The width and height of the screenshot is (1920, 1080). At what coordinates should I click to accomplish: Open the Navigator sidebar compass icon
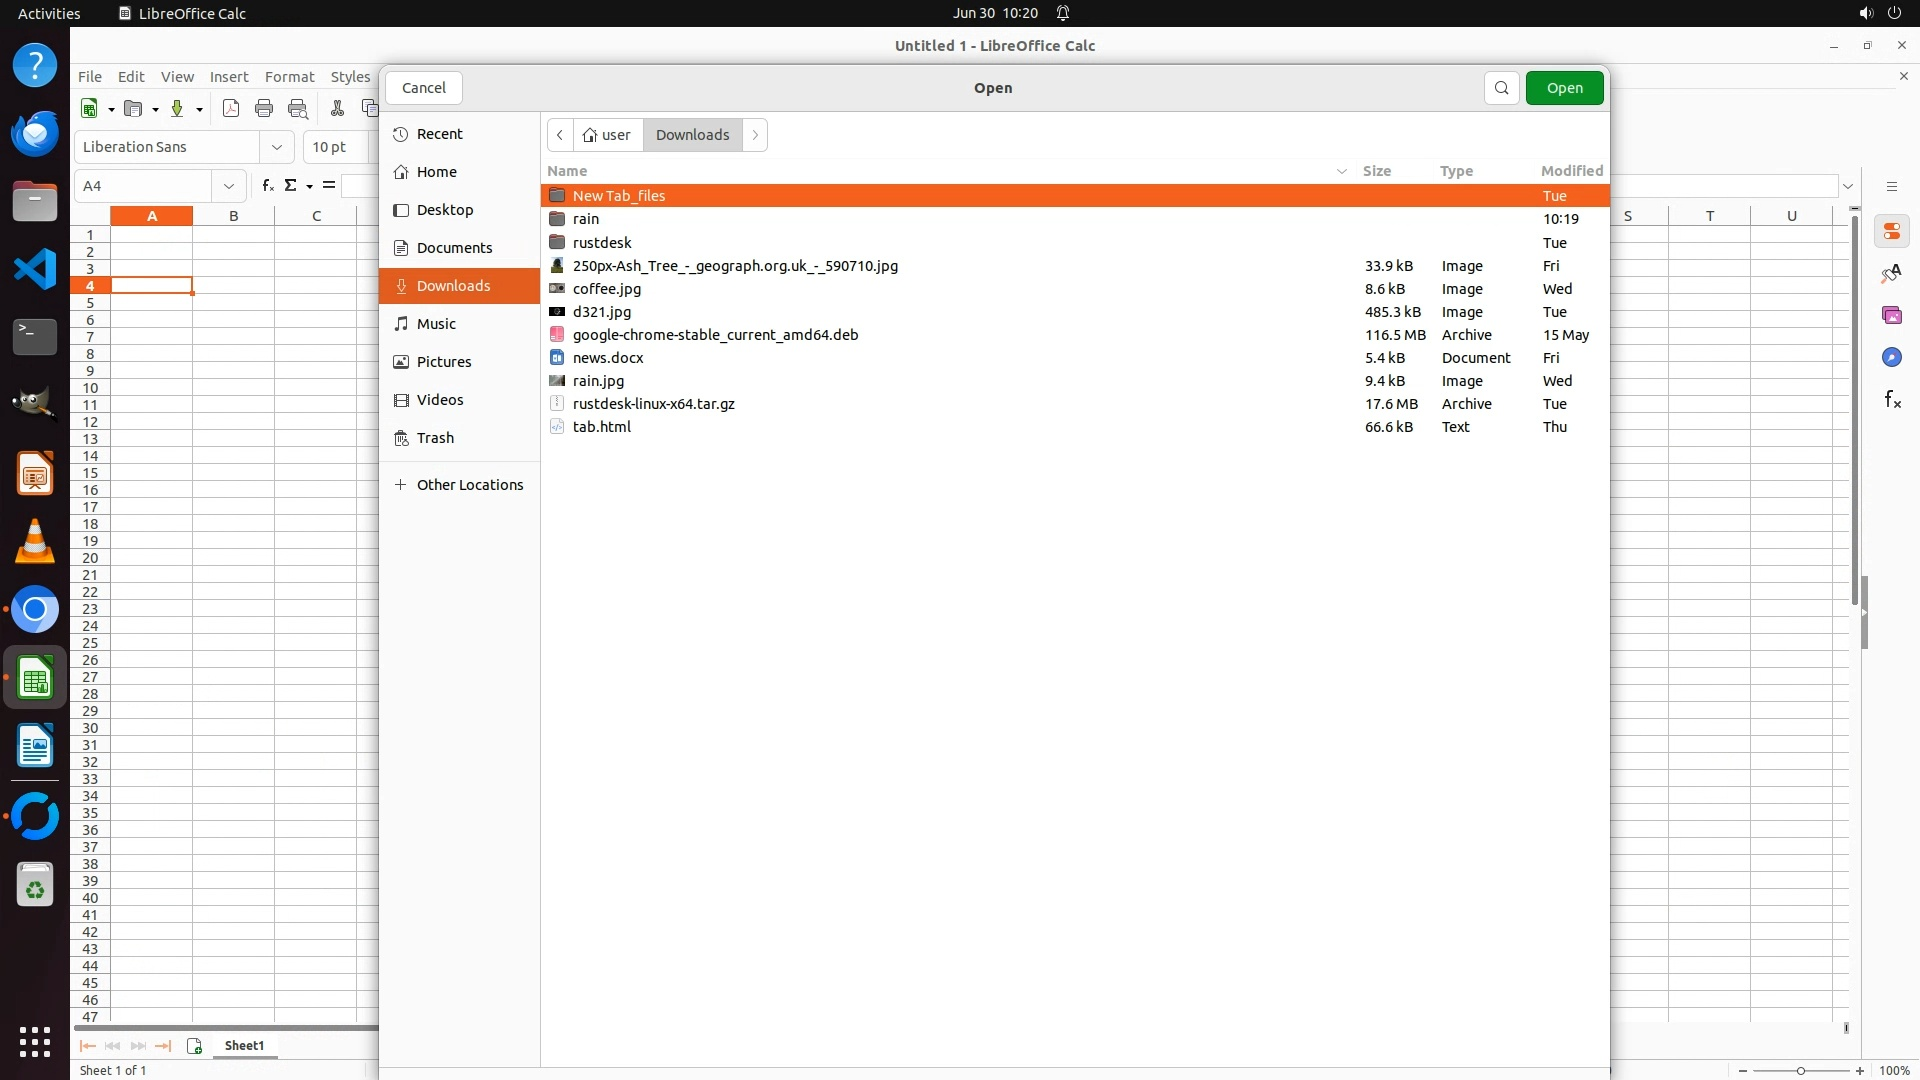pyautogui.click(x=1891, y=358)
